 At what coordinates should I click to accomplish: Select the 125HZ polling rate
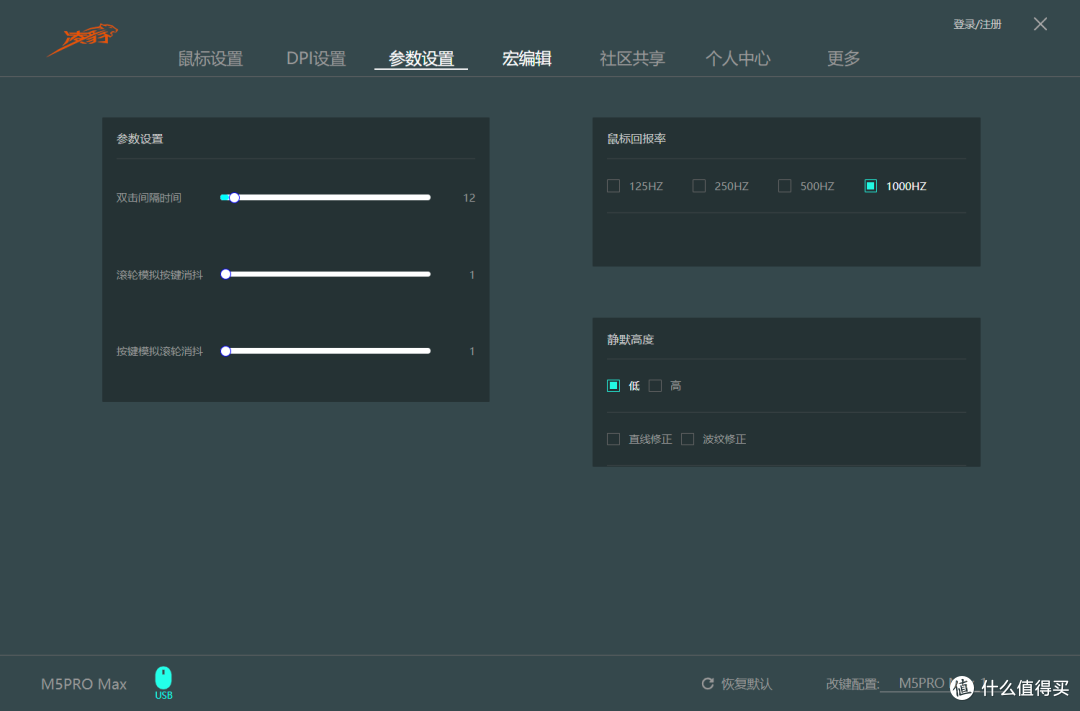pos(613,186)
